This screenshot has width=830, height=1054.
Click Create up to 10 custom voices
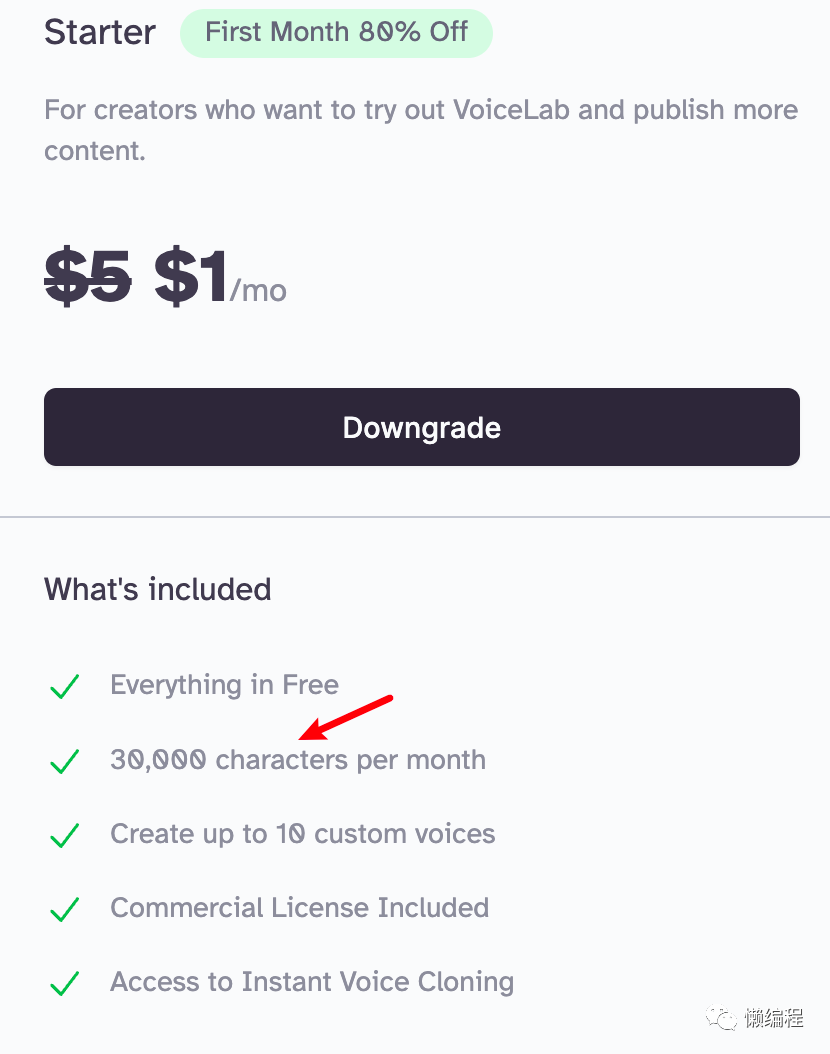pos(302,834)
